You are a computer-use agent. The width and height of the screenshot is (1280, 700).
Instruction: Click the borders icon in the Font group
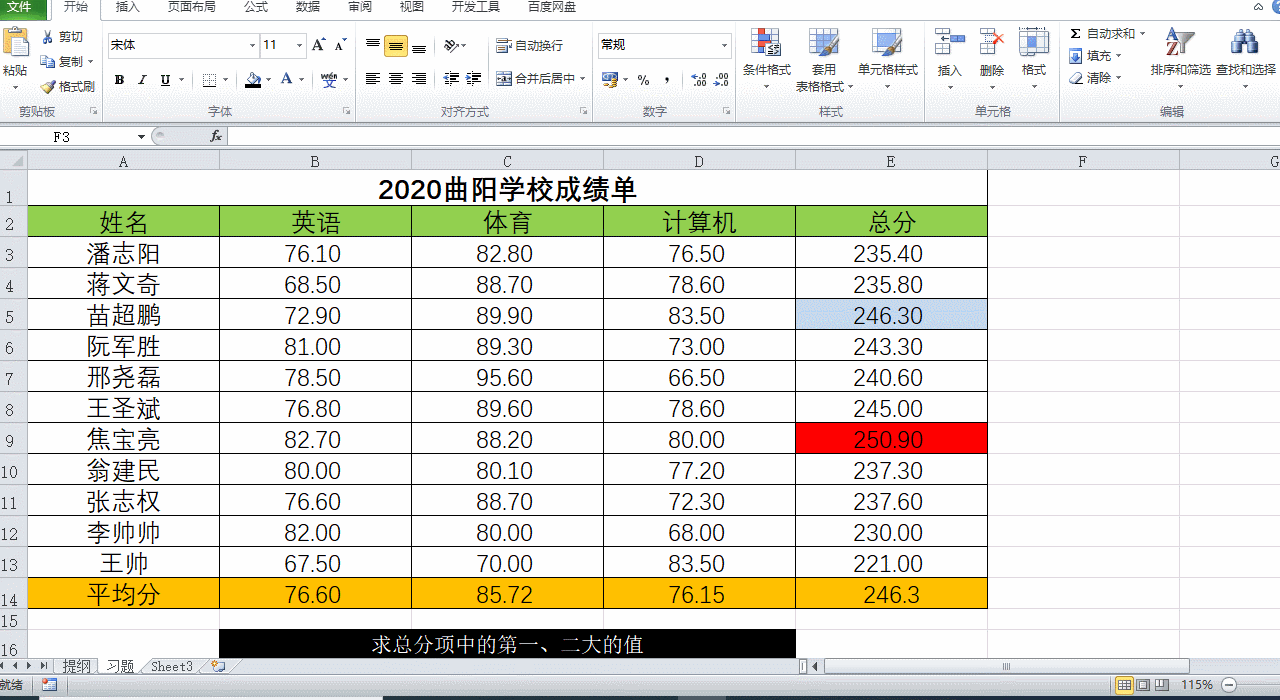209,80
